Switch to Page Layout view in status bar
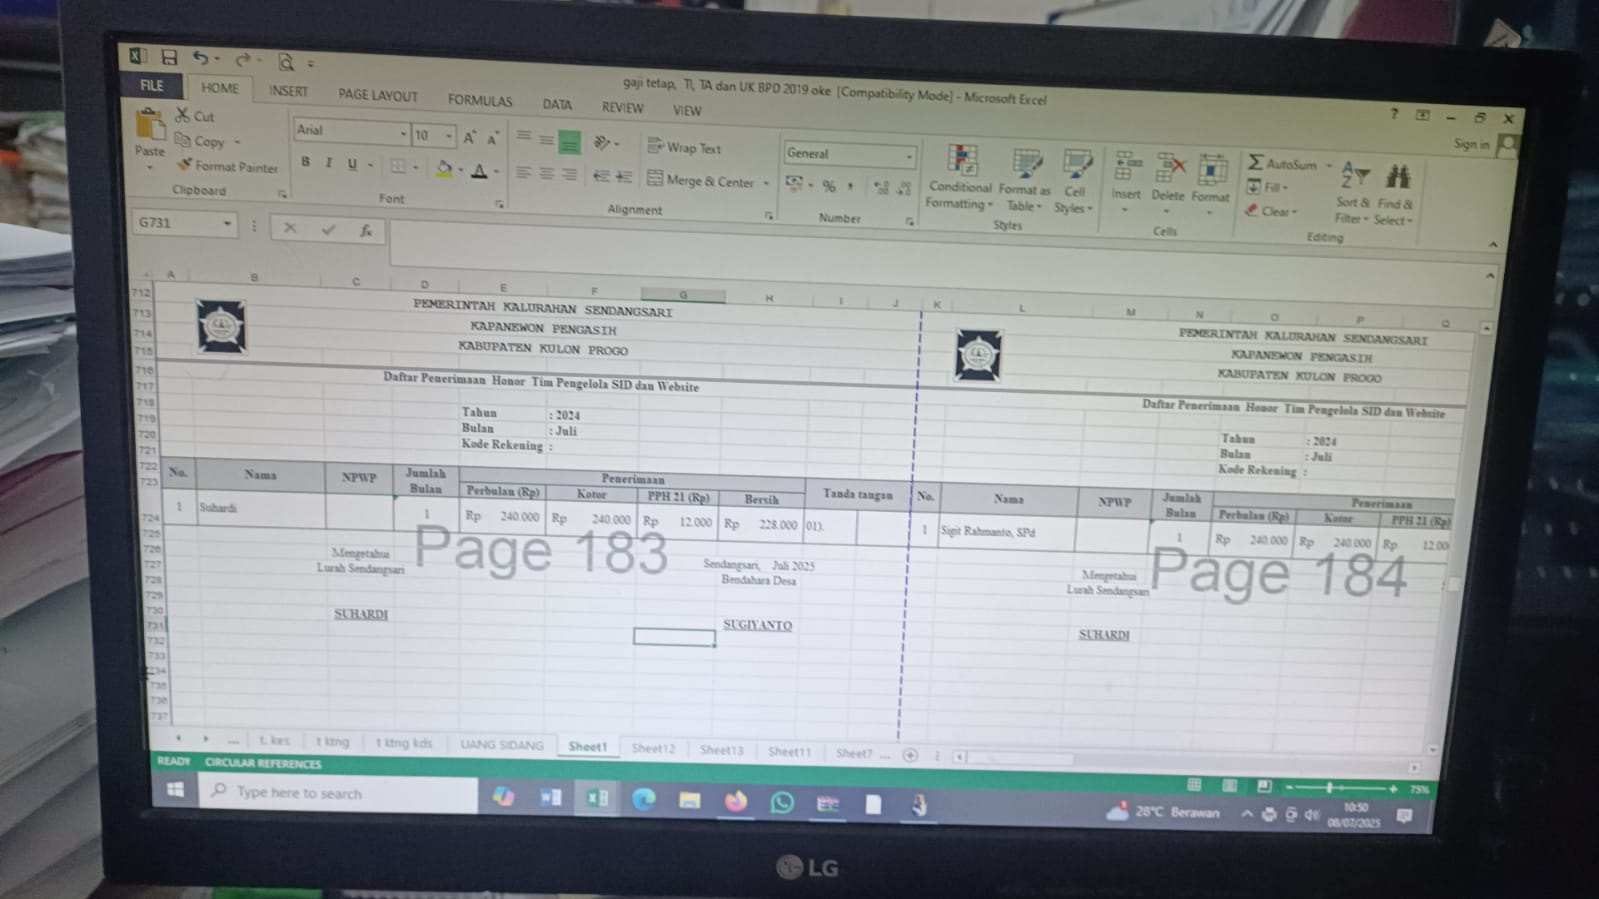Screen dimensions: 1599x899 [x=1229, y=786]
